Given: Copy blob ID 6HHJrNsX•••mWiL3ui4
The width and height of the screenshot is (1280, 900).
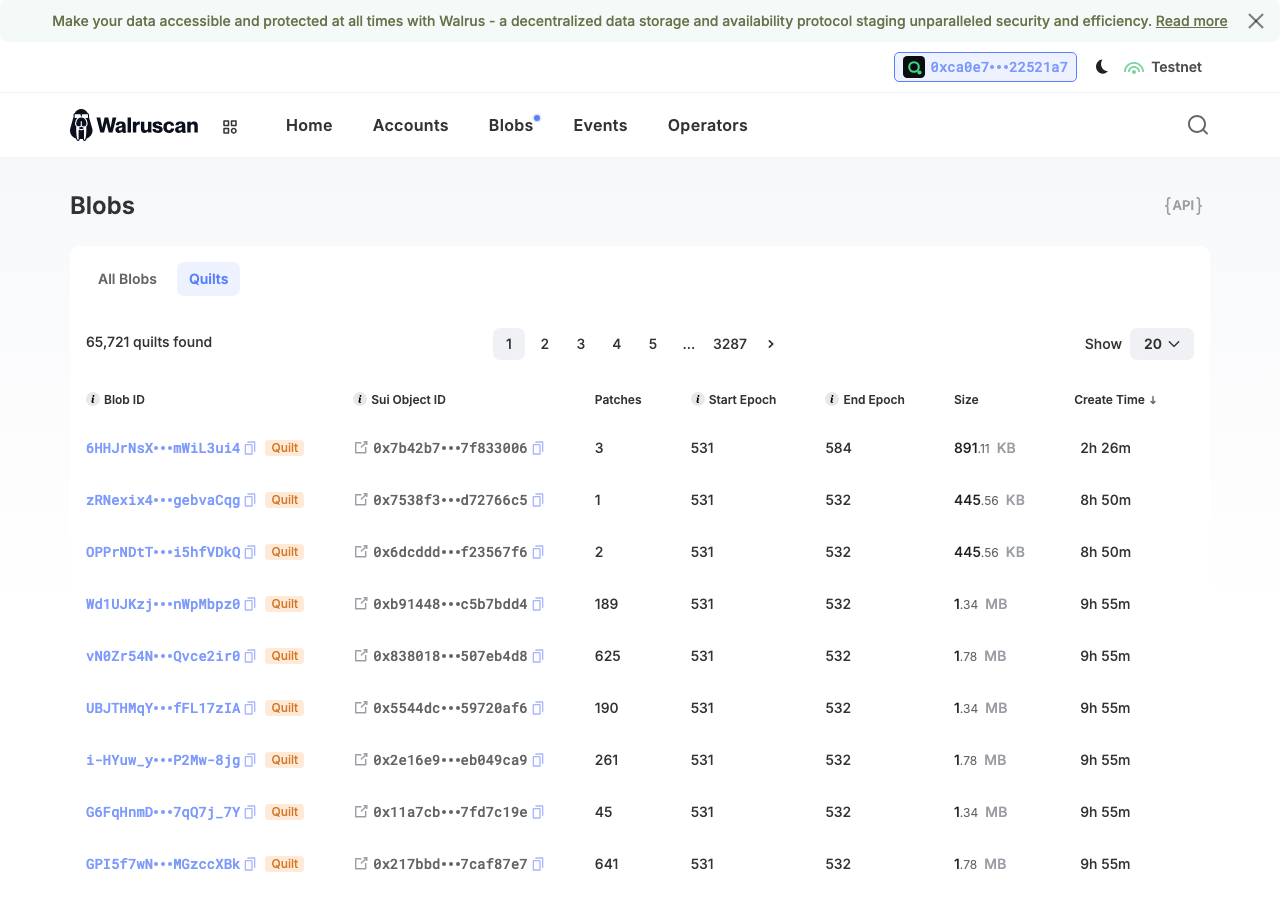Looking at the screenshot, I should [251, 448].
